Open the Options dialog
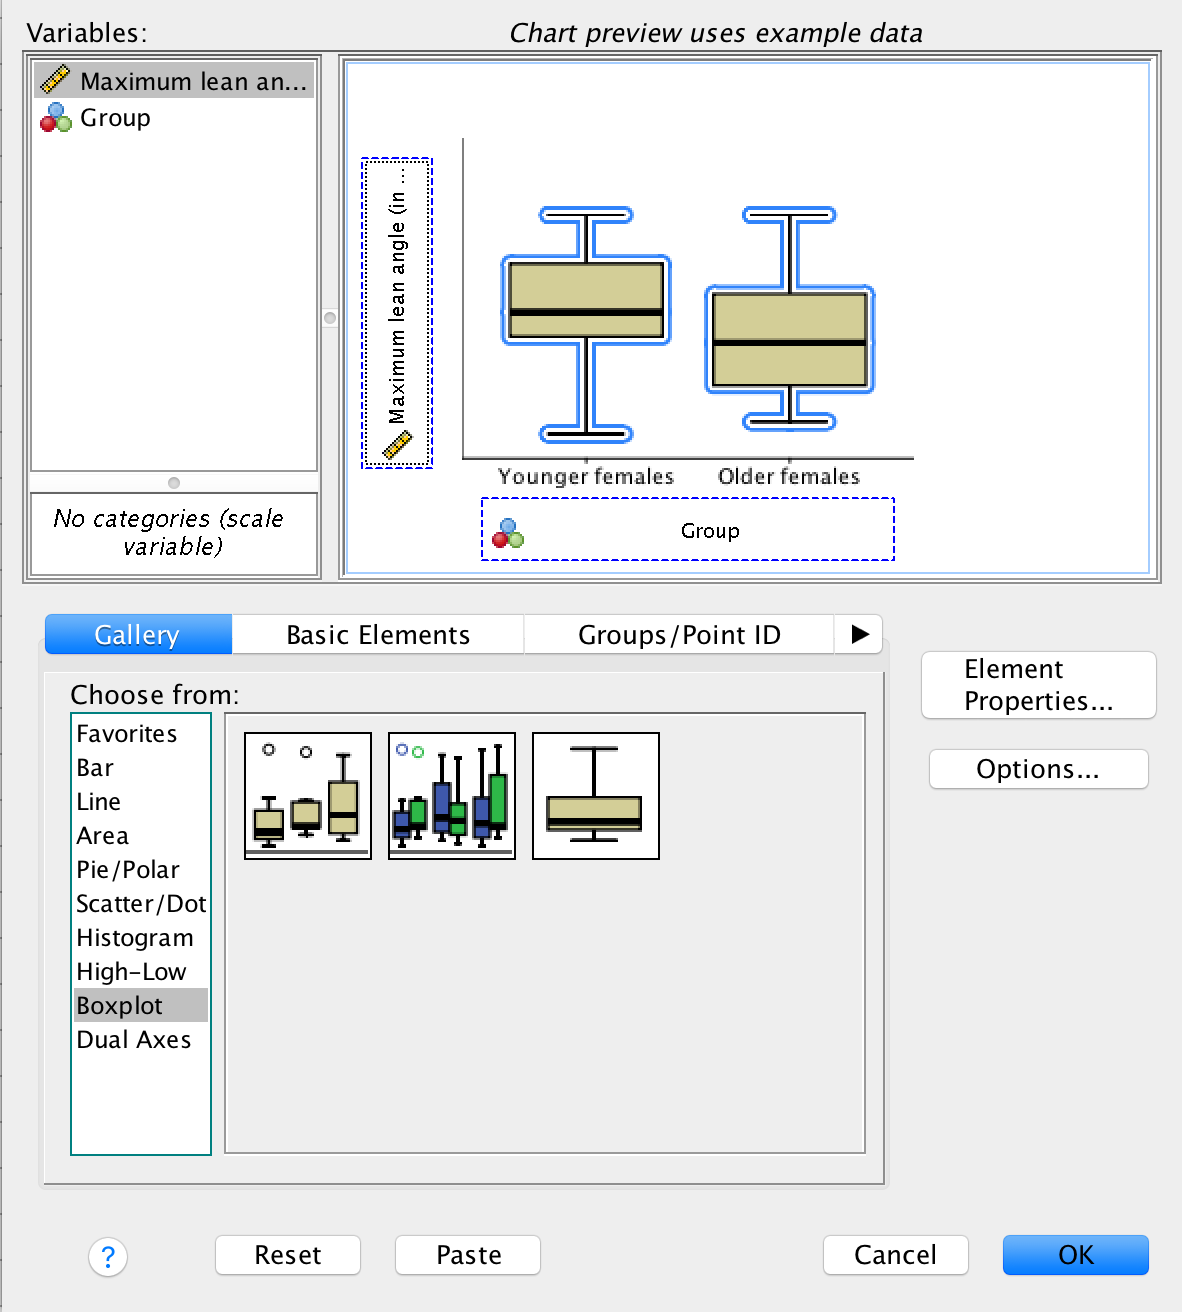Image resolution: width=1182 pixels, height=1312 pixels. [1038, 769]
